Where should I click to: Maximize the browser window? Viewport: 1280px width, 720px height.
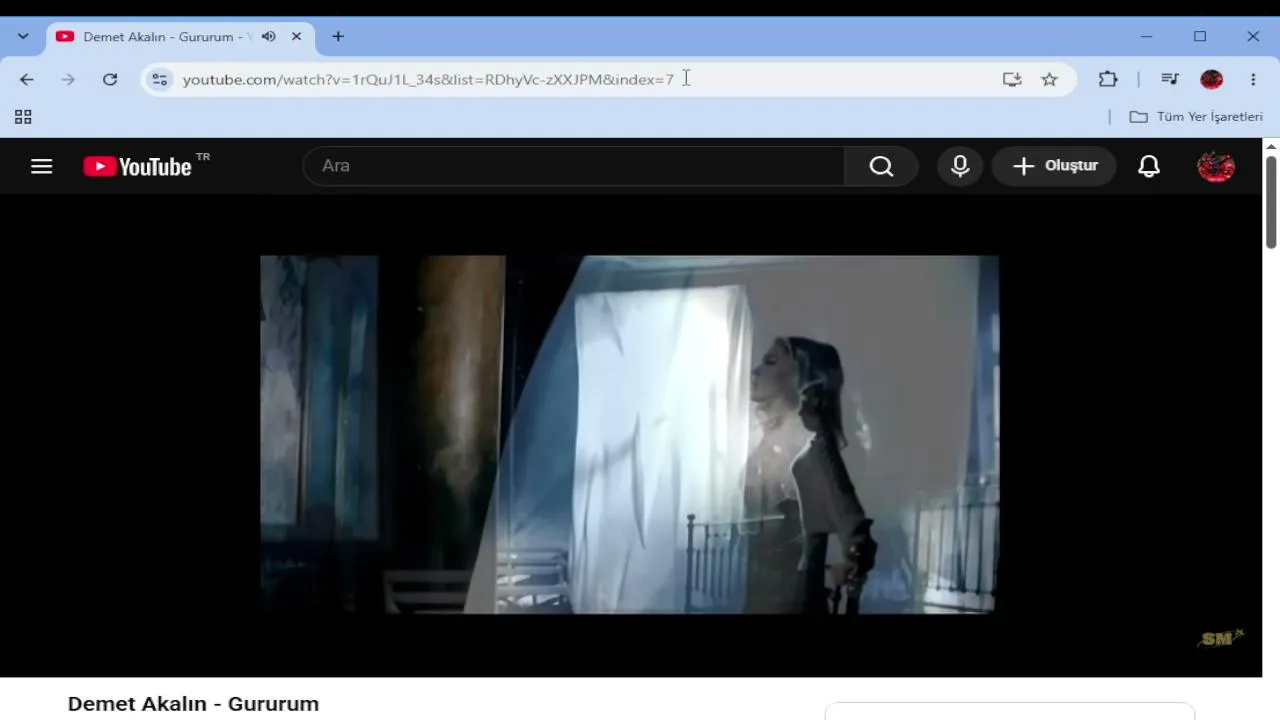[1200, 37]
